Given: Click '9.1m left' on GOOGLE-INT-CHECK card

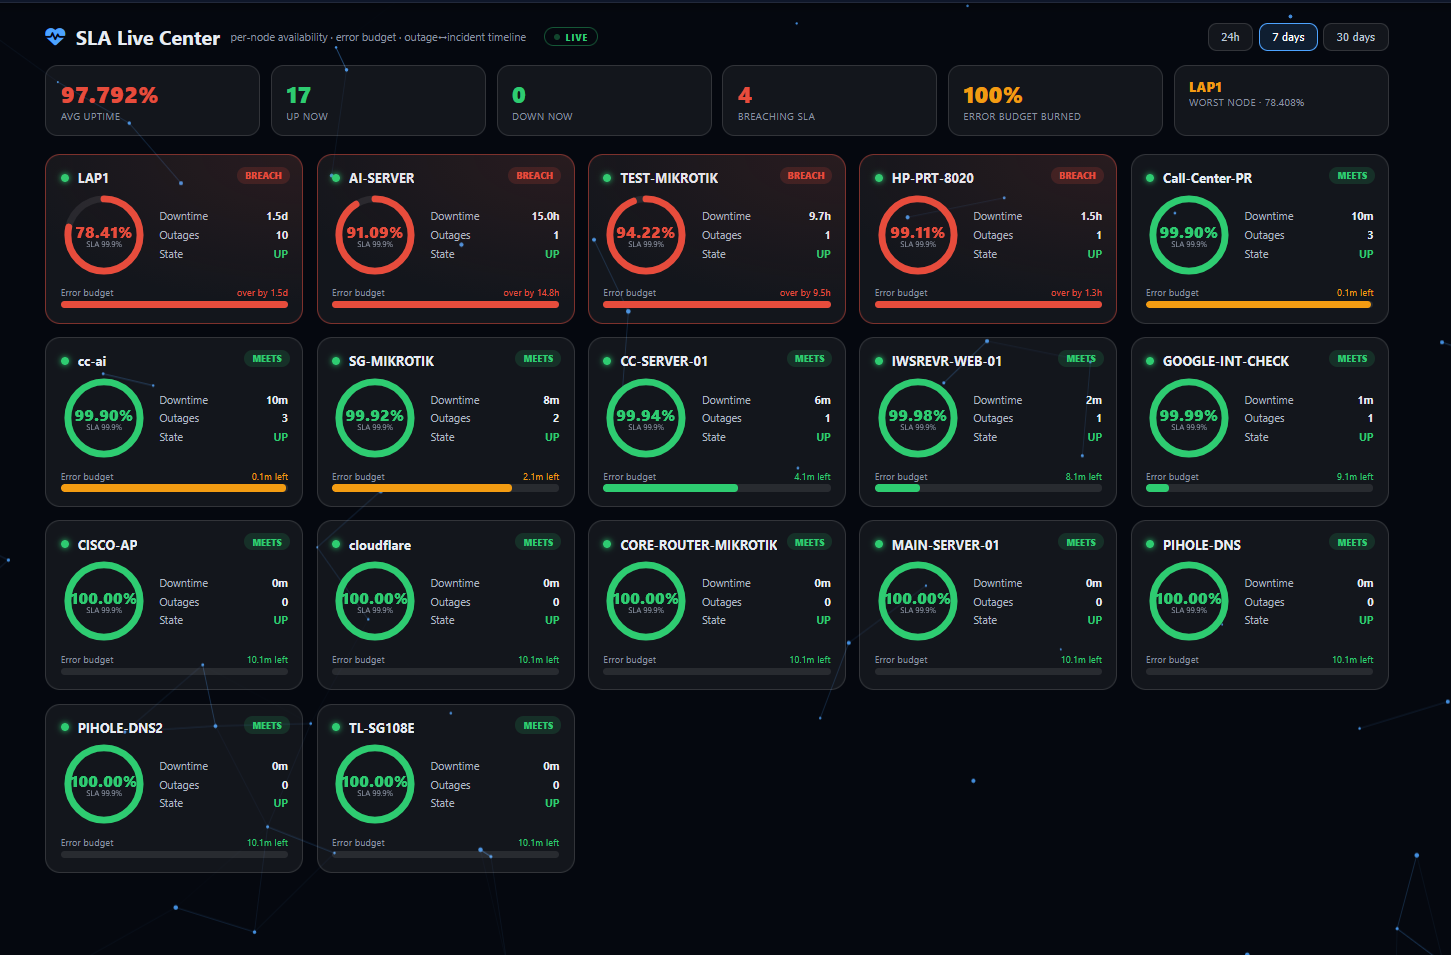Looking at the screenshot, I should tap(1355, 477).
